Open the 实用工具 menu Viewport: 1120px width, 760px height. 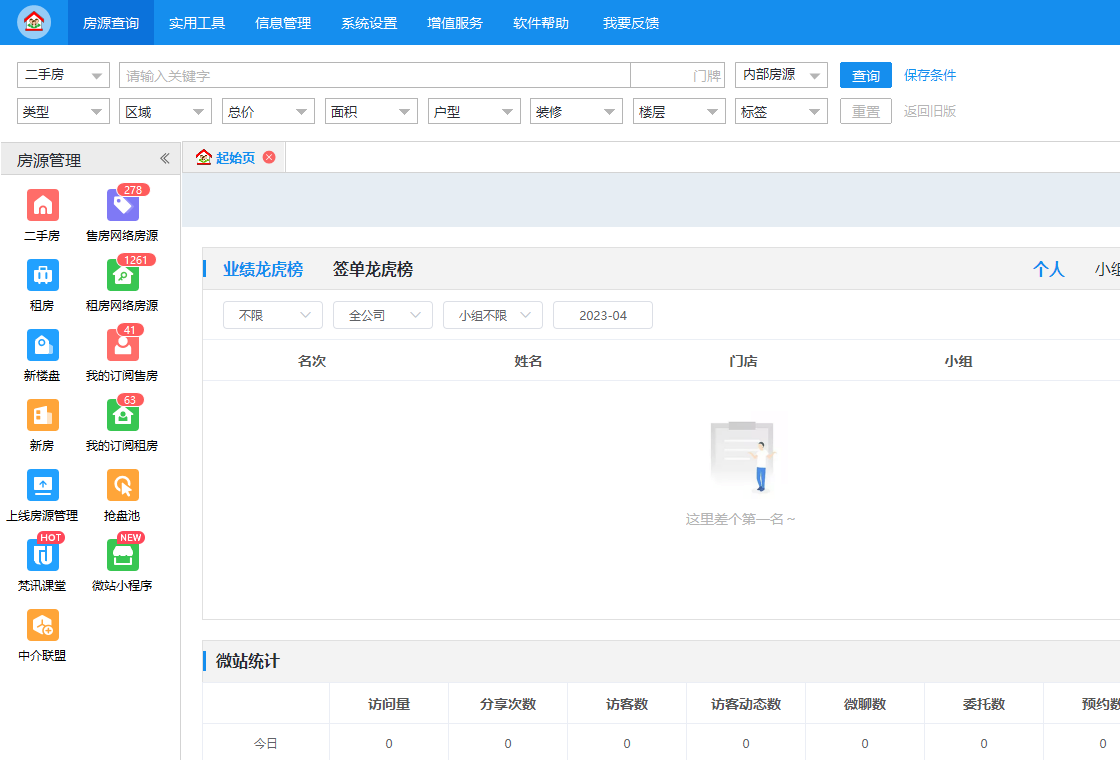(x=197, y=23)
